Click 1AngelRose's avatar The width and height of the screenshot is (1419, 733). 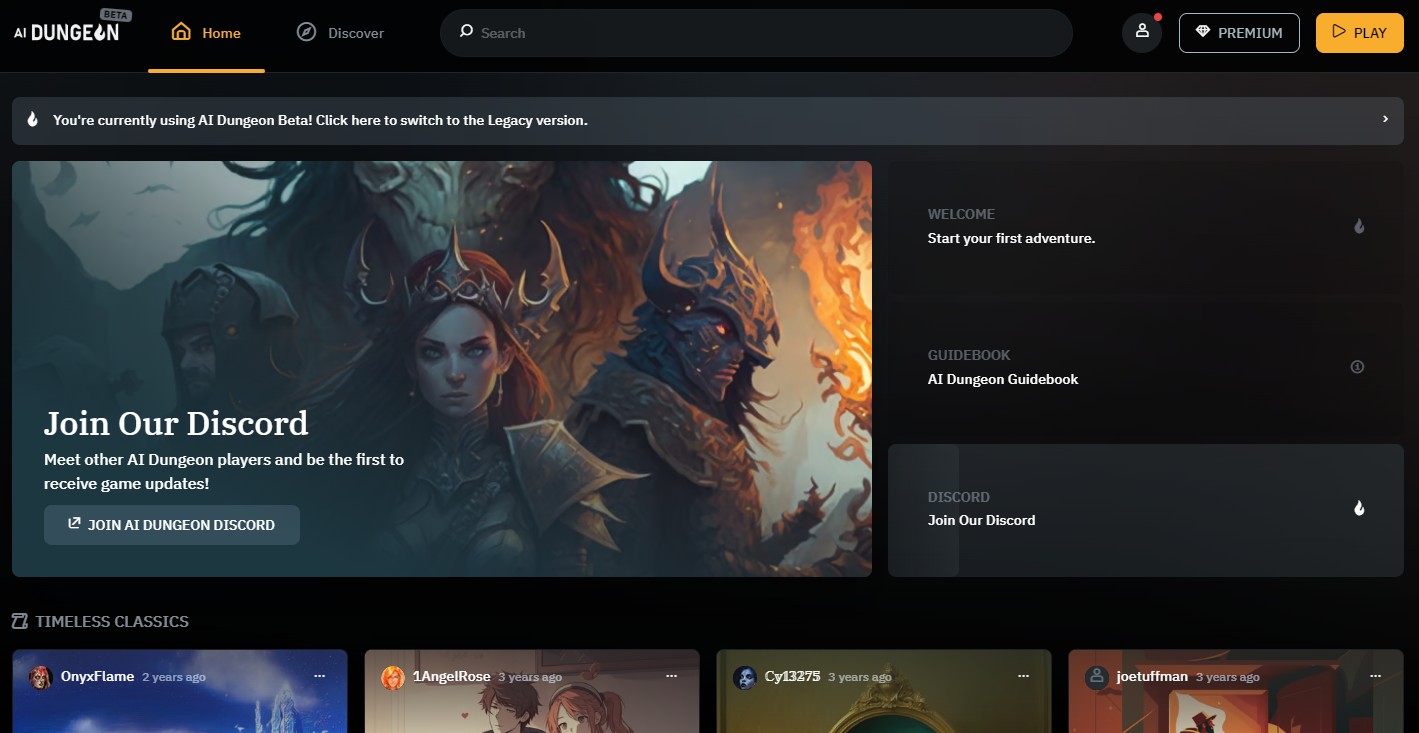coord(393,677)
